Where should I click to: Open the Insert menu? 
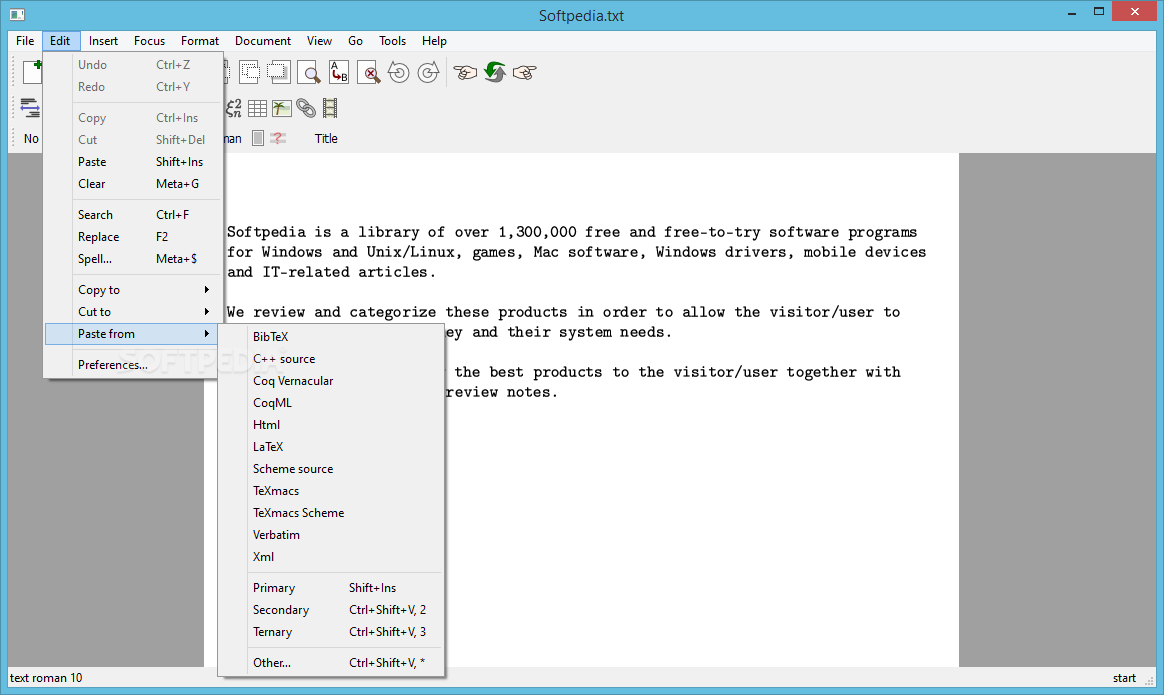103,41
